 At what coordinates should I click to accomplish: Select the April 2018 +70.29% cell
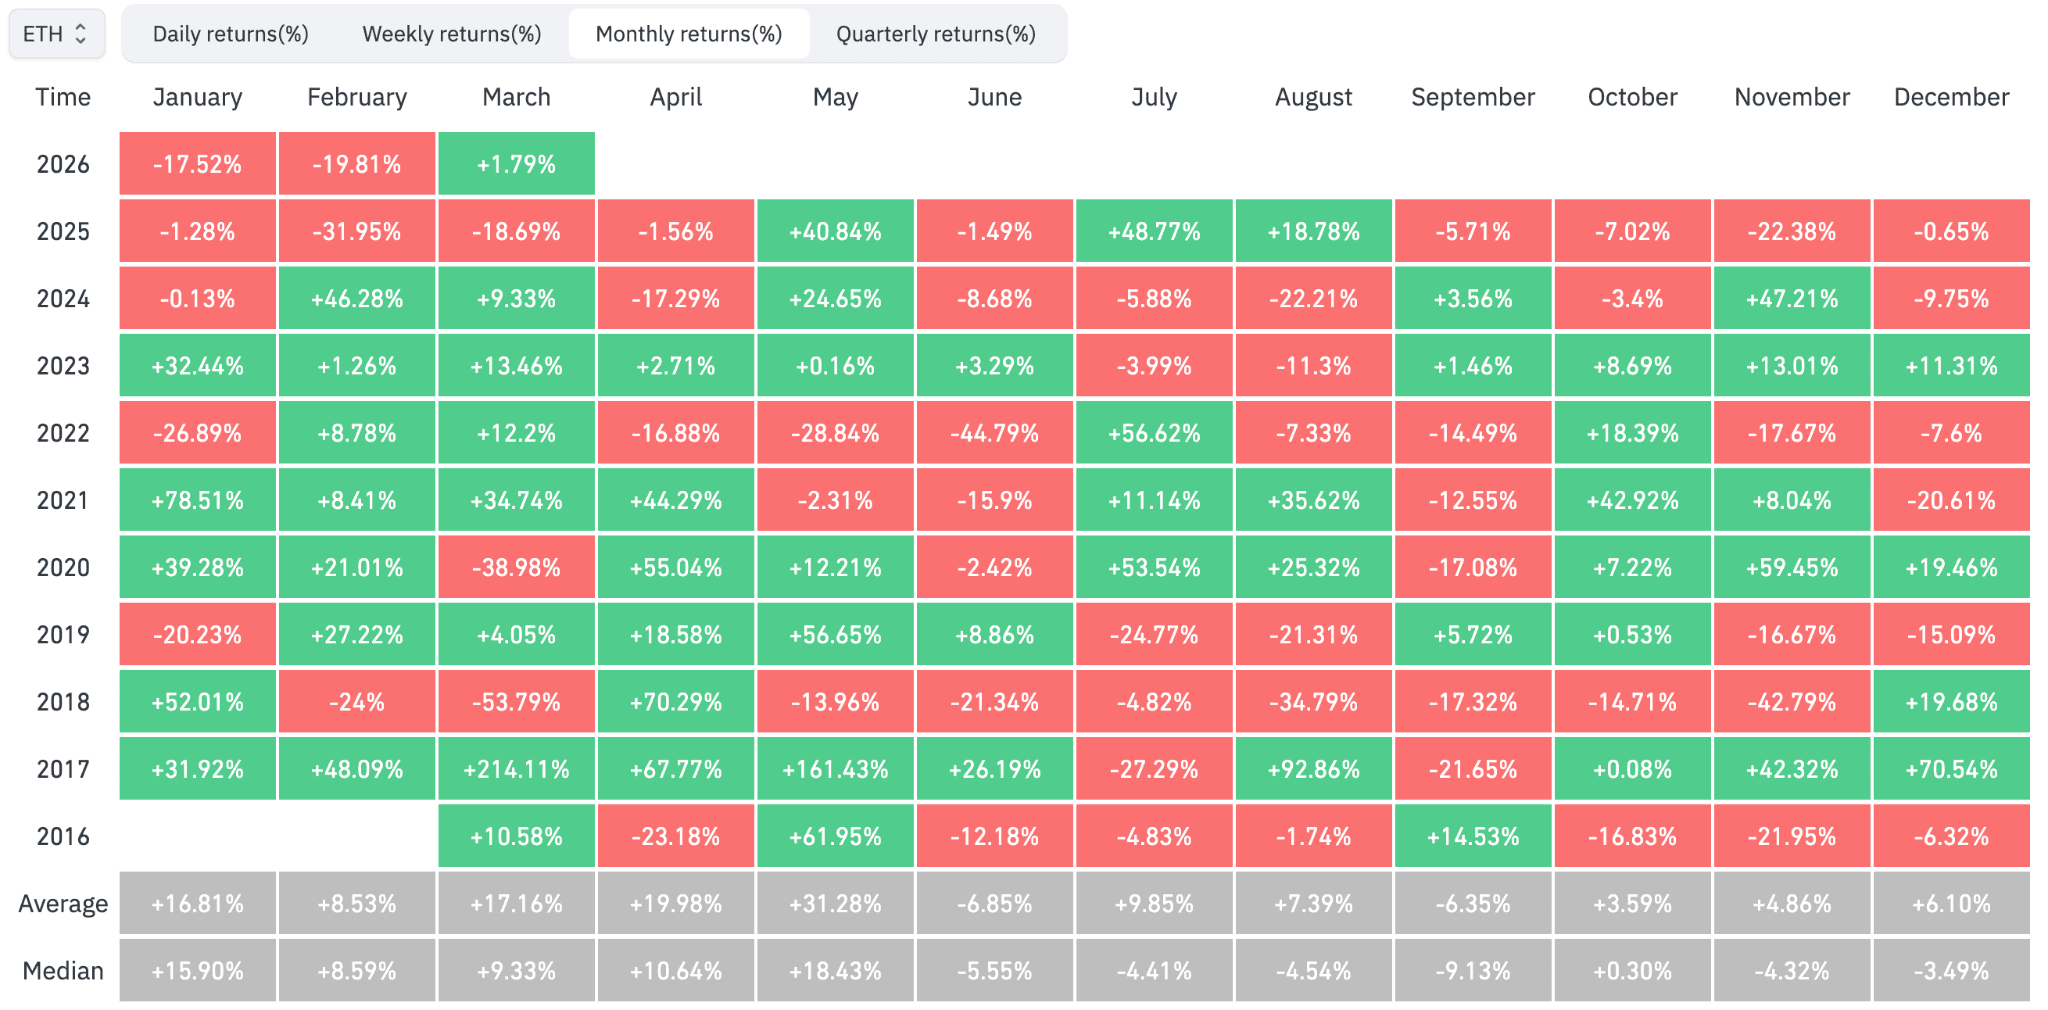[676, 702]
